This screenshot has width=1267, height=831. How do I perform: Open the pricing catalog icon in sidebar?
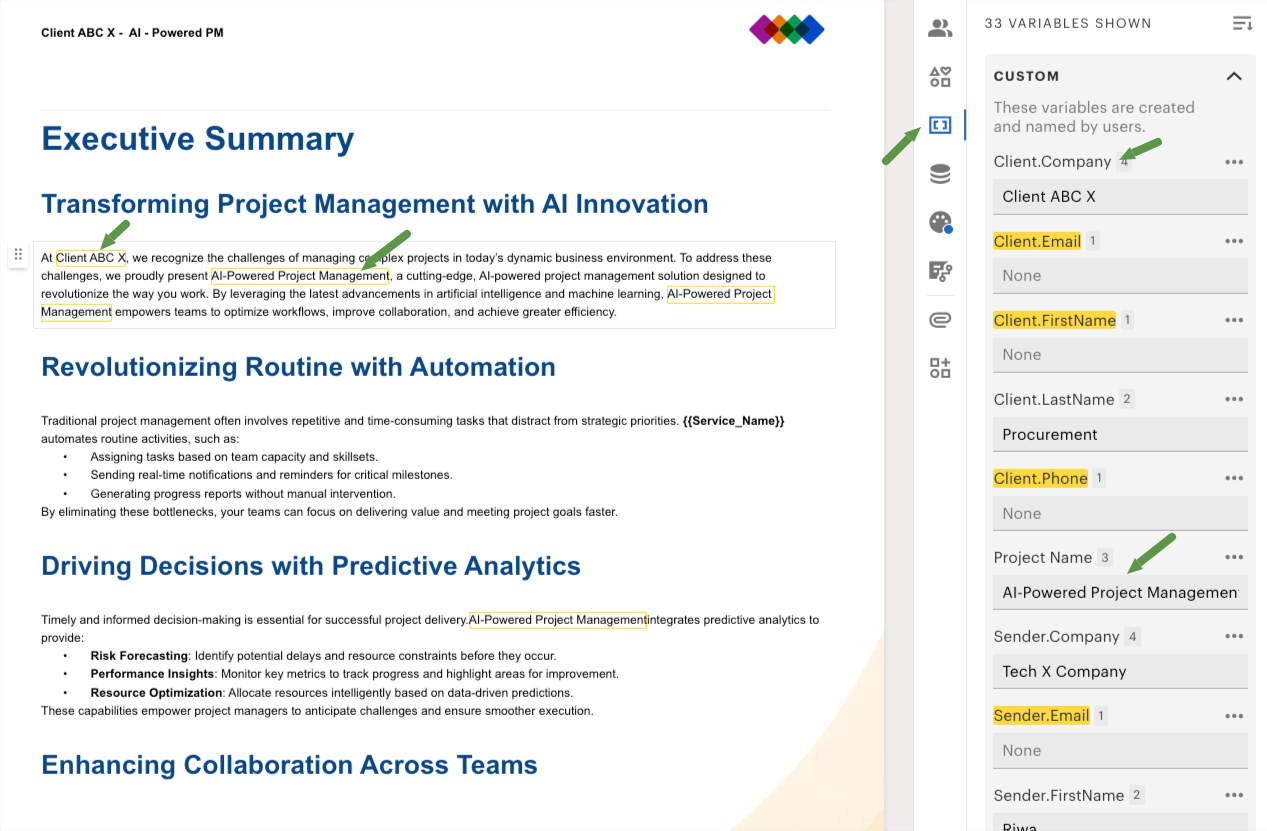[940, 271]
